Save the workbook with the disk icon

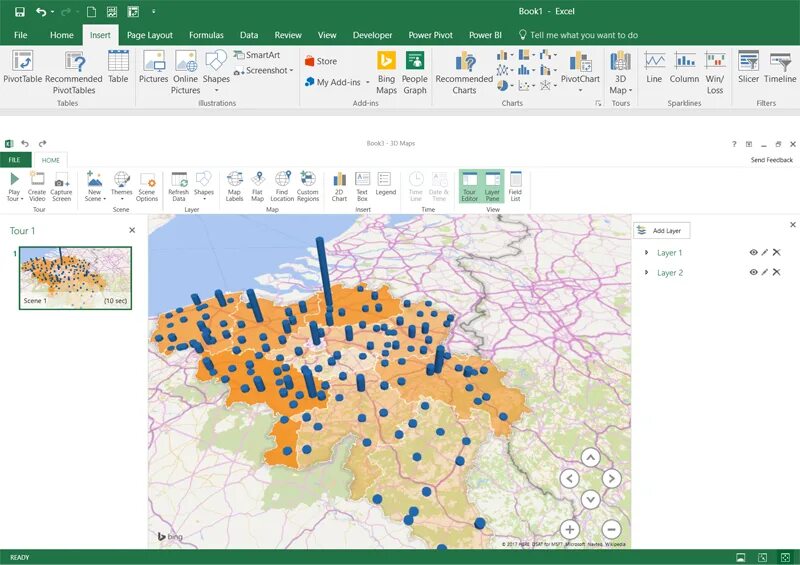click(x=20, y=11)
